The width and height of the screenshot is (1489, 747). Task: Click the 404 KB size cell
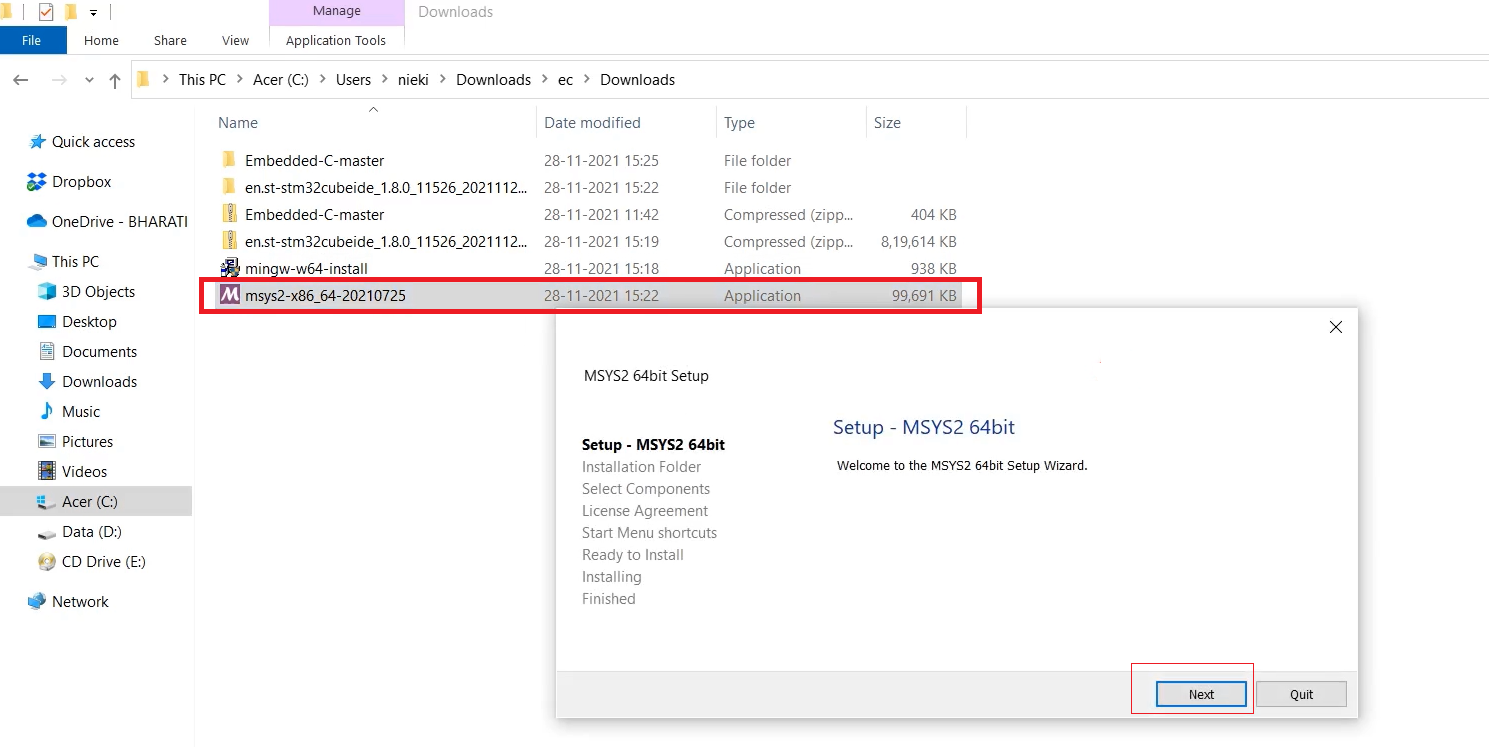[x=933, y=214]
